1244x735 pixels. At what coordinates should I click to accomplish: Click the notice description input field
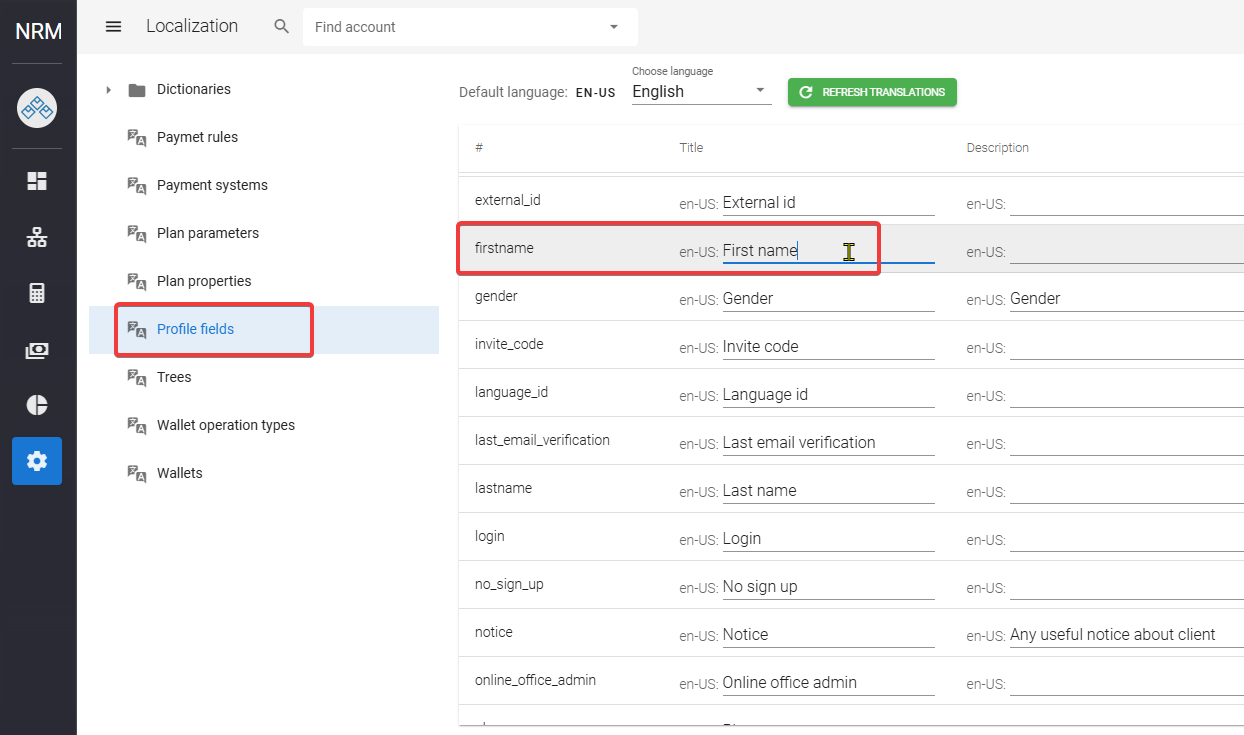[x=1125, y=635]
